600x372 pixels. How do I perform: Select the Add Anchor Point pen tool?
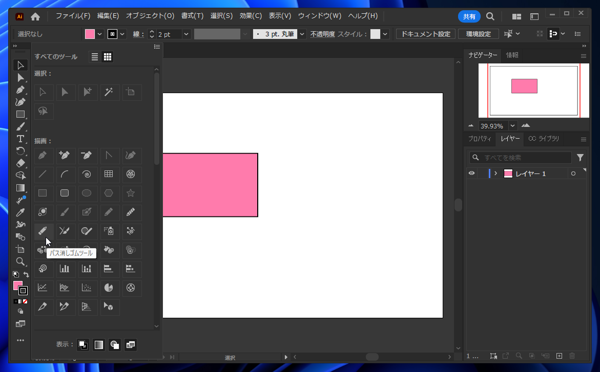tap(65, 155)
